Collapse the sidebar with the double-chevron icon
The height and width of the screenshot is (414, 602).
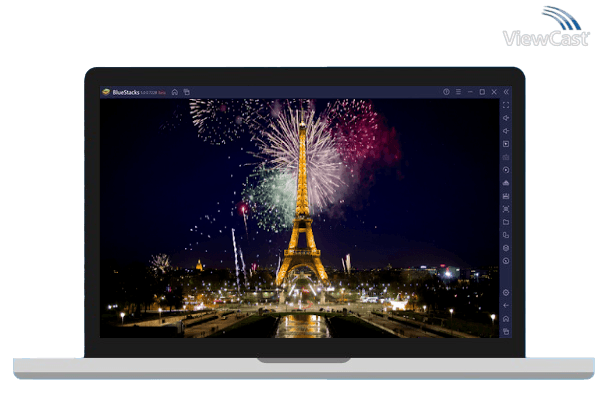coord(506,92)
